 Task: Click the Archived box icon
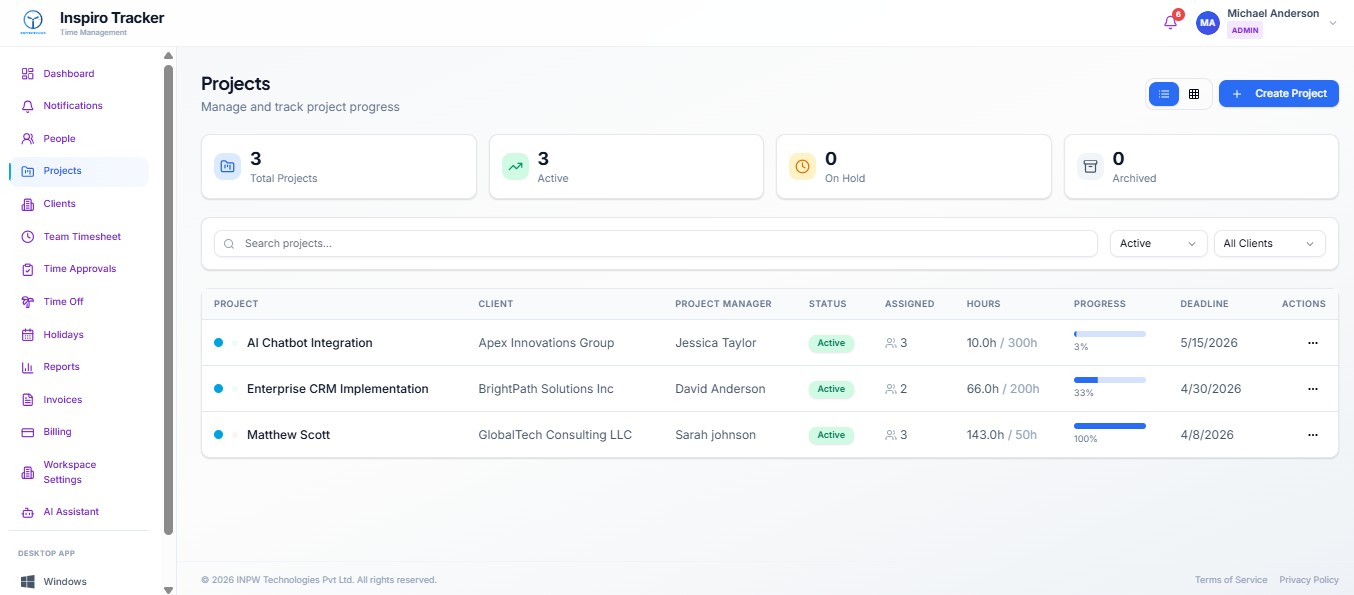[x=1090, y=167]
